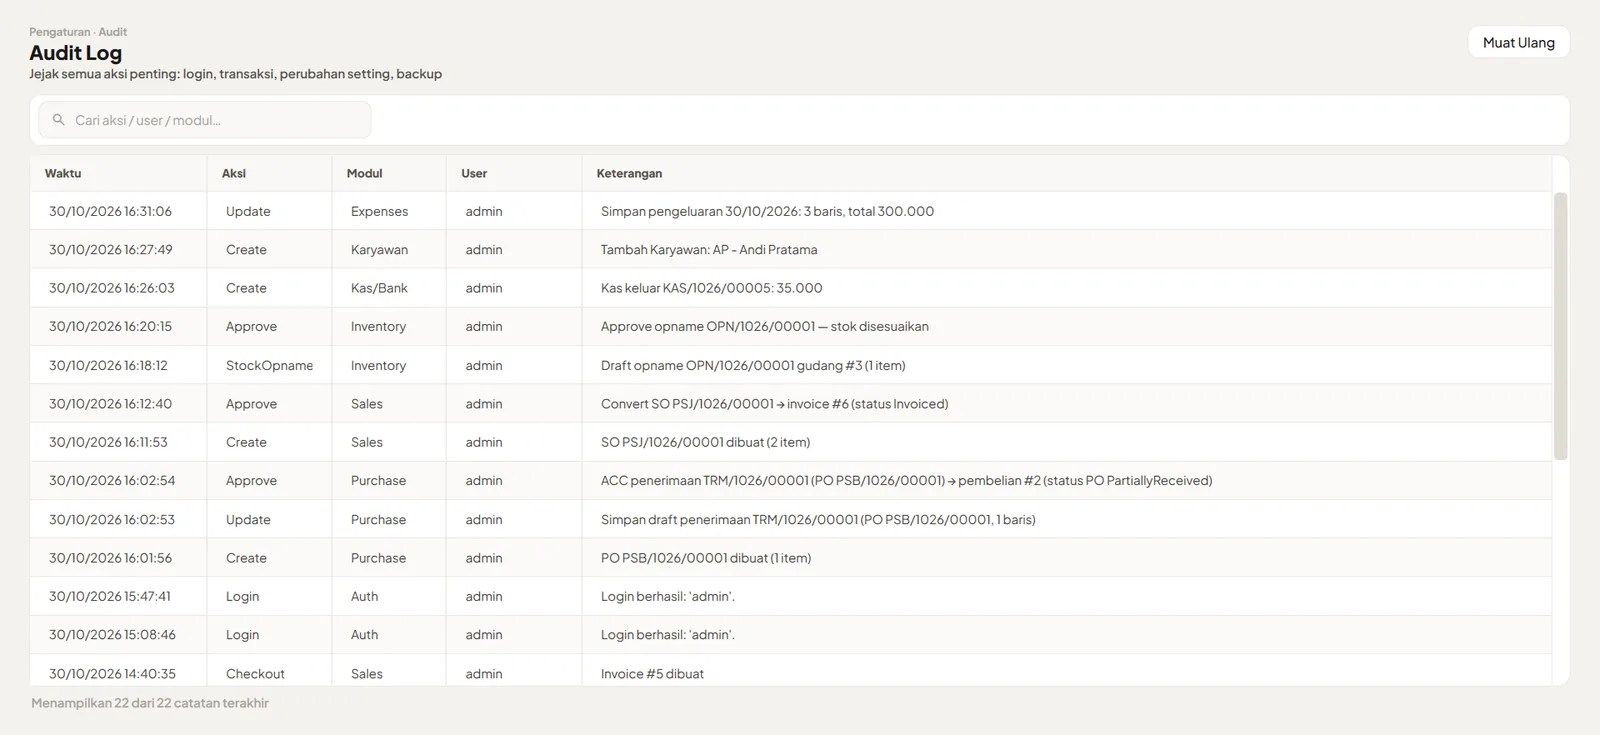
Task: Select timestamp 30/10/2026 16:27:49
Action: click(110, 250)
